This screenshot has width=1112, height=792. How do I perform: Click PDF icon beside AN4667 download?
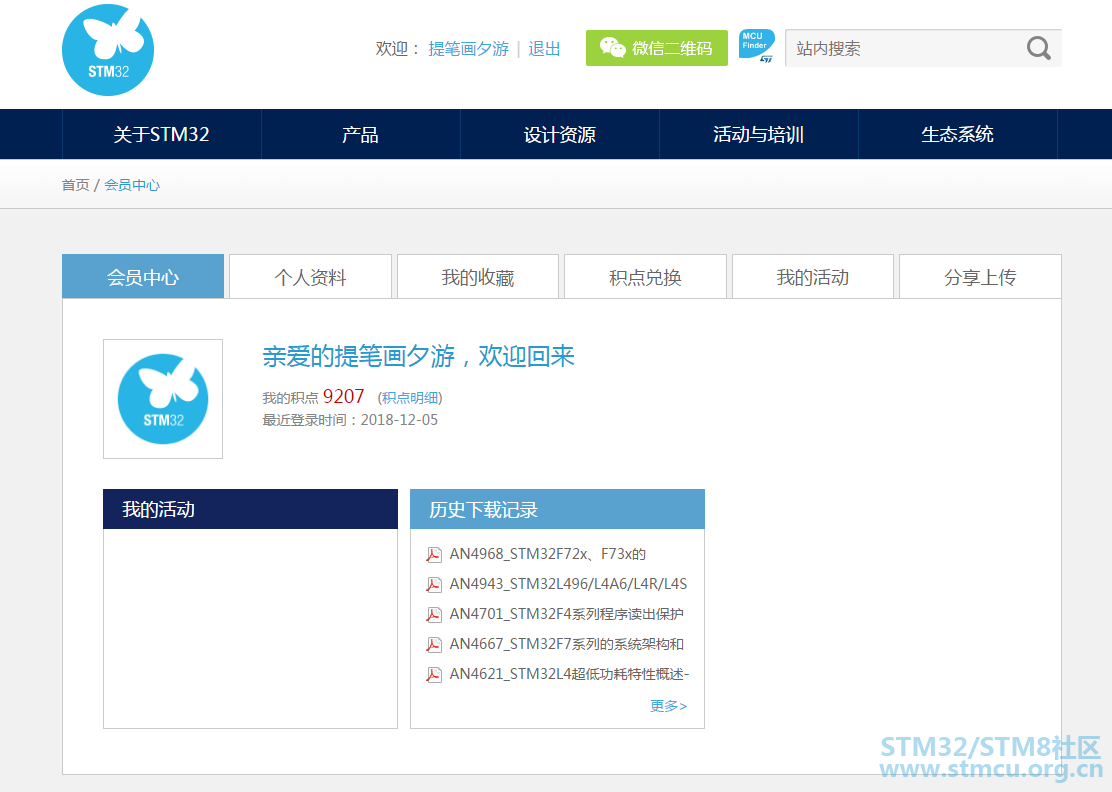[433, 645]
